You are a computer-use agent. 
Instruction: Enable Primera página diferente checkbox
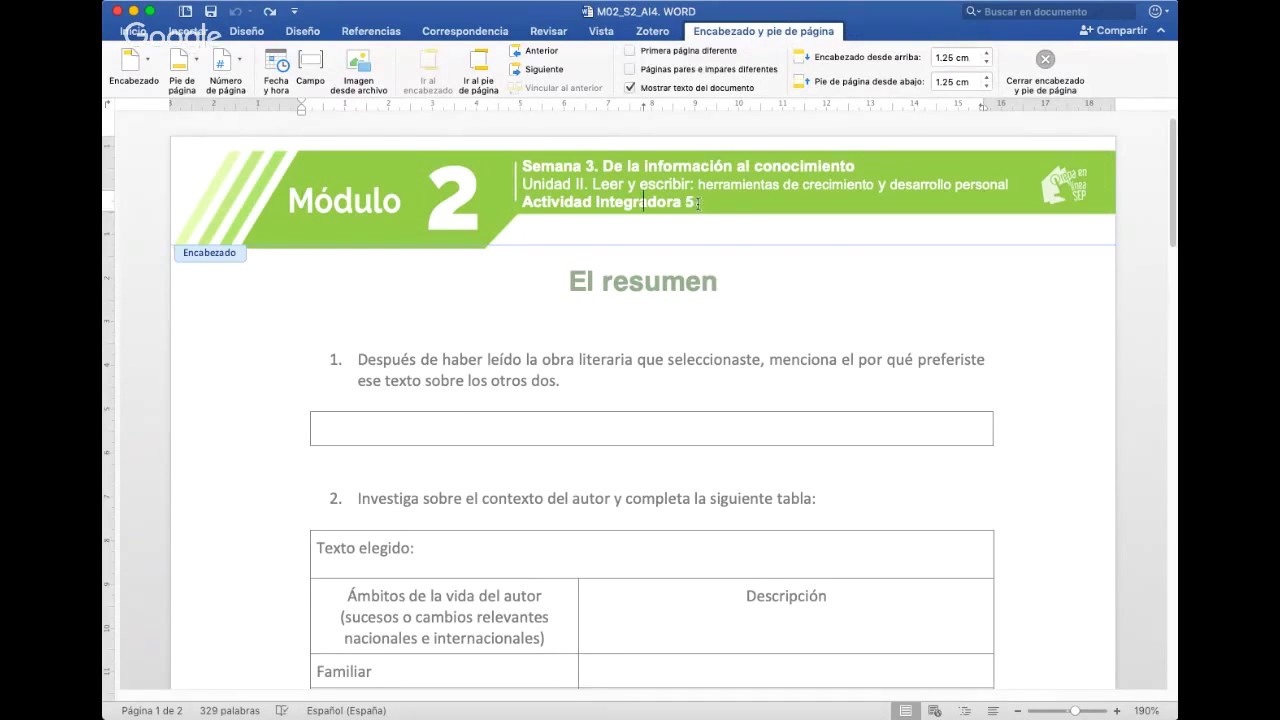pyautogui.click(x=630, y=51)
